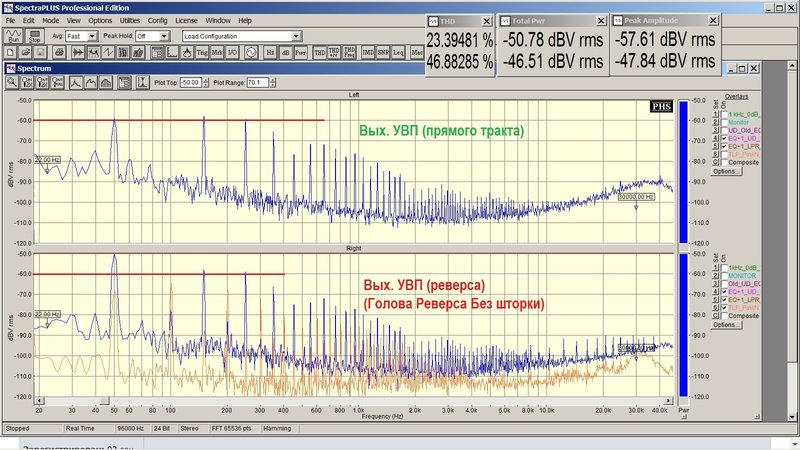Click the Right channel overlay Options button
The width and height of the screenshot is (800, 450).
[727, 325]
